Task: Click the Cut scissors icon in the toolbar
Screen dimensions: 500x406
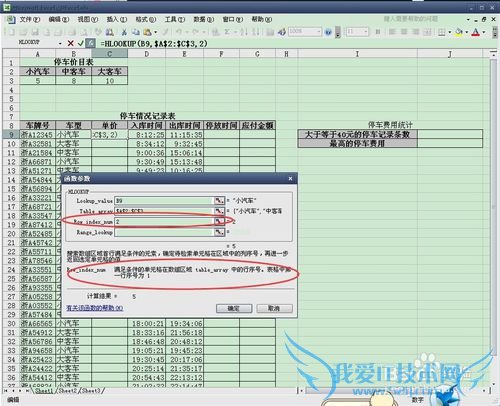Action: [x=124, y=32]
